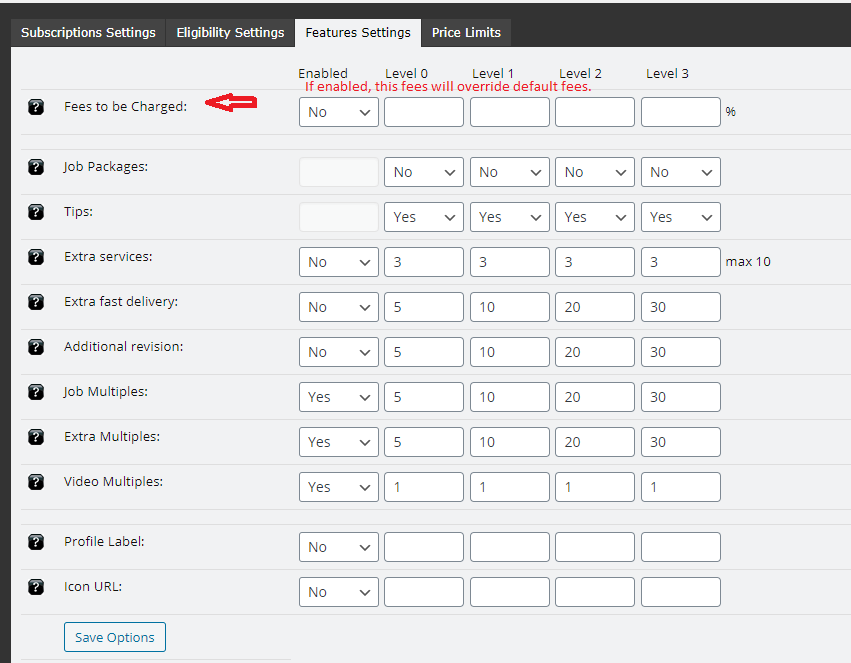Click the Save Options button
Image resolution: width=851 pixels, height=663 pixels.
[115, 637]
